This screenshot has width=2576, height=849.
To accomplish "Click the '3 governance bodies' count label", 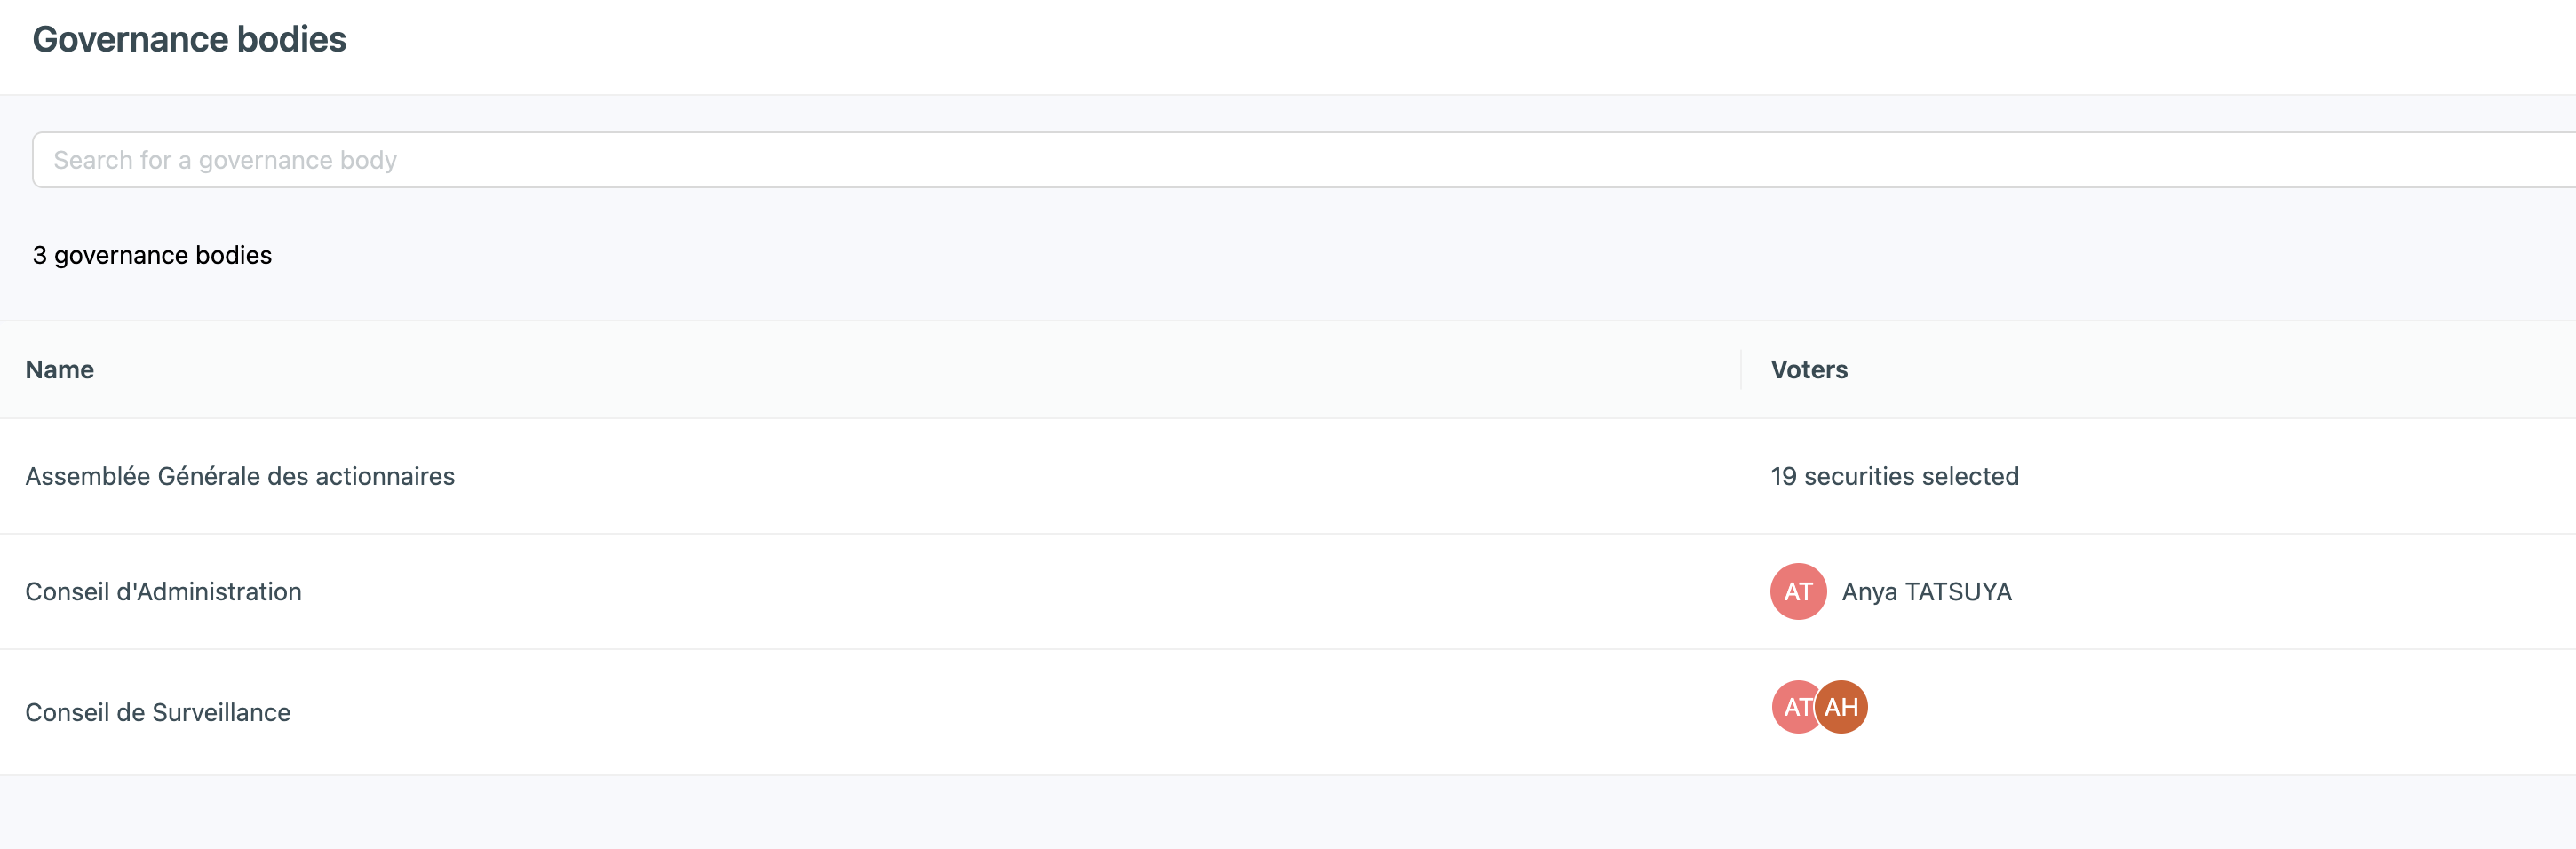I will pos(152,255).
